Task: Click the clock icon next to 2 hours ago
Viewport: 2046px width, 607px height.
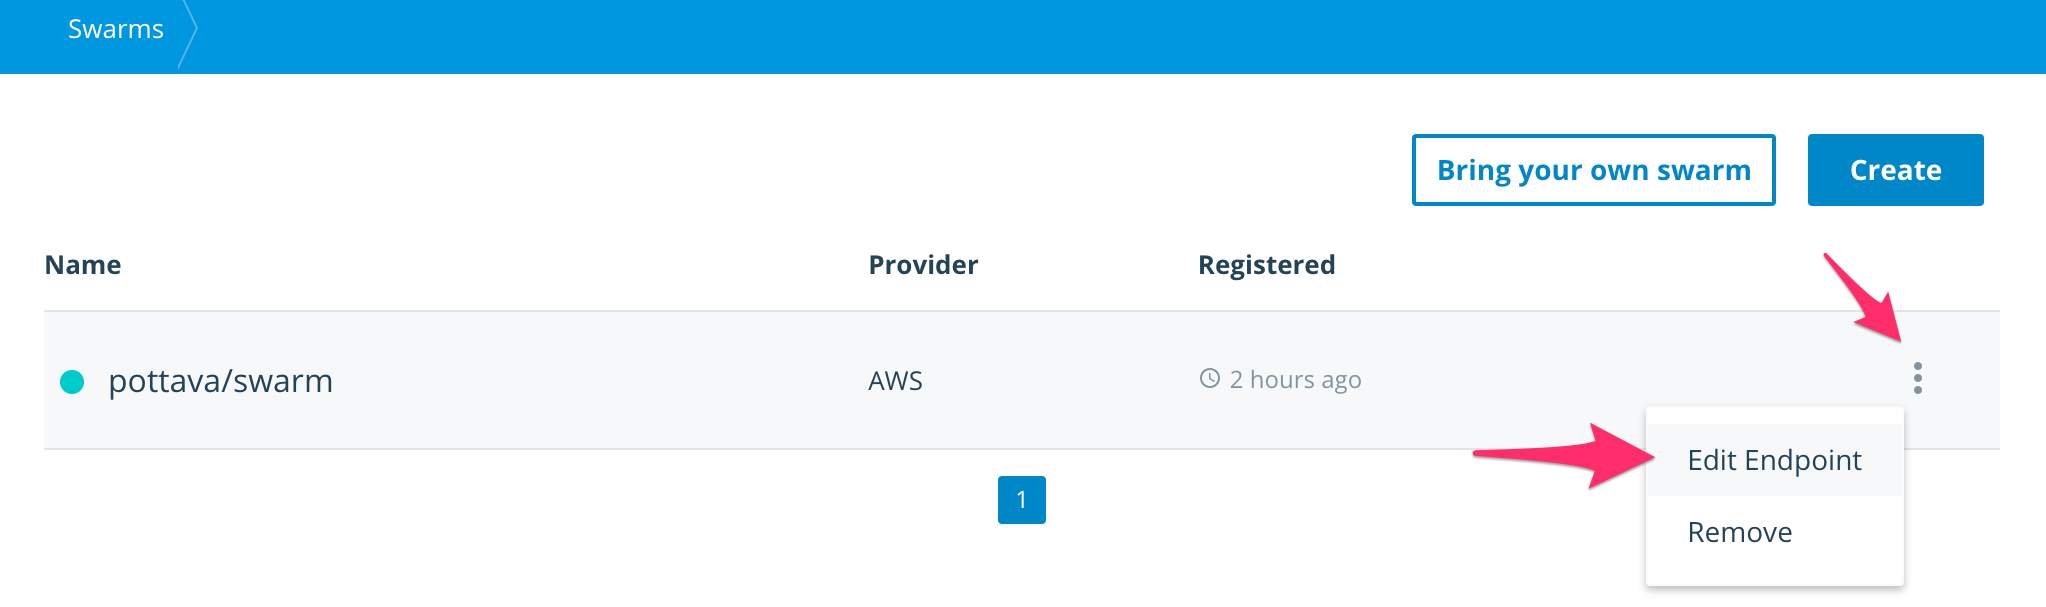Action: [1210, 379]
